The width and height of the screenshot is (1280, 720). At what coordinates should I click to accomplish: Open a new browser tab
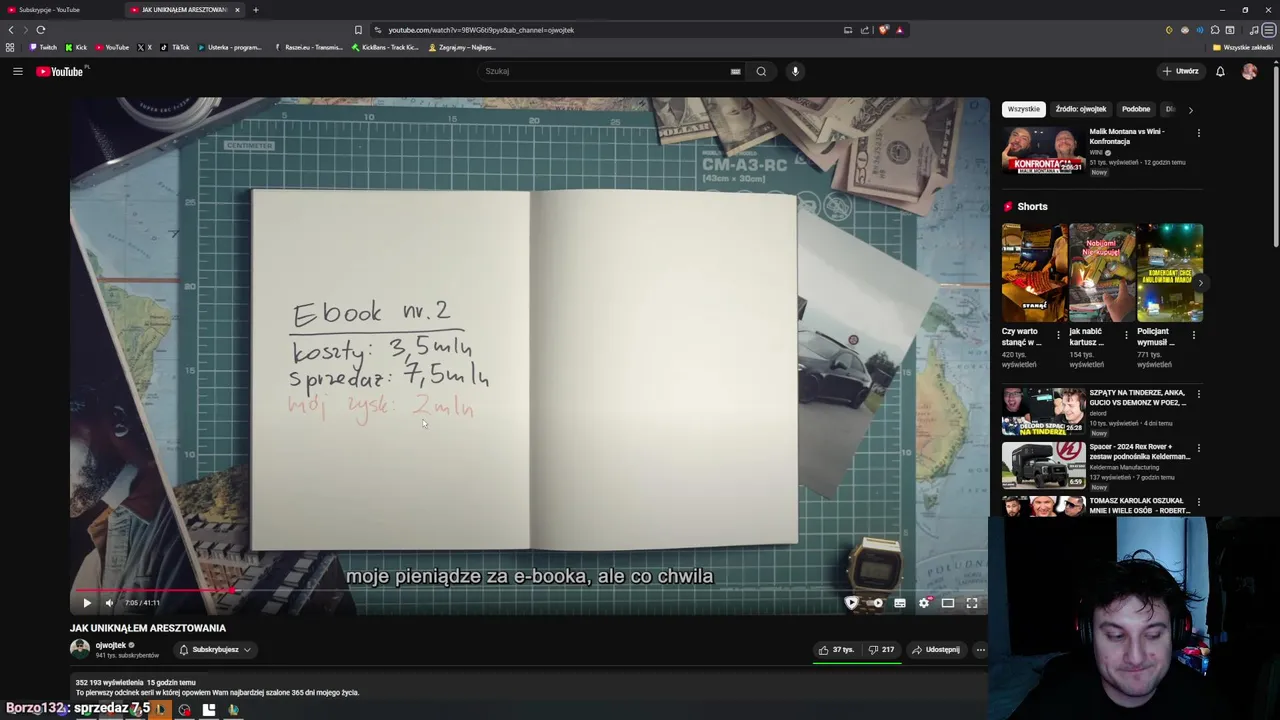coord(255,10)
